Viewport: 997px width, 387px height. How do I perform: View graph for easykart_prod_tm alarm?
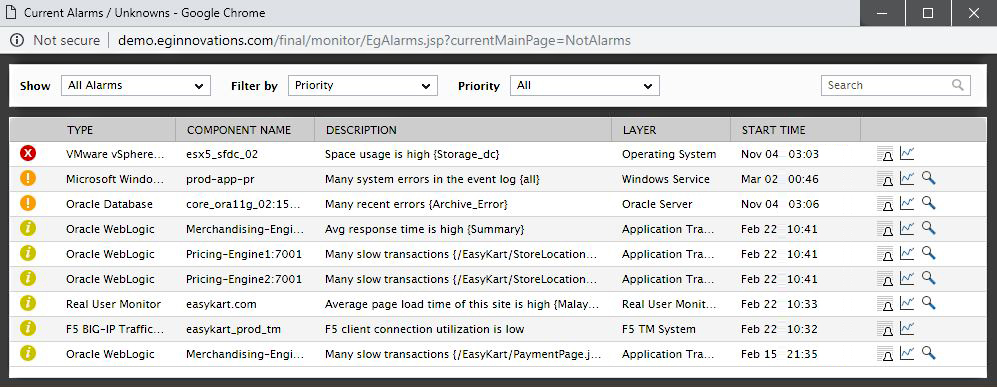click(907, 329)
